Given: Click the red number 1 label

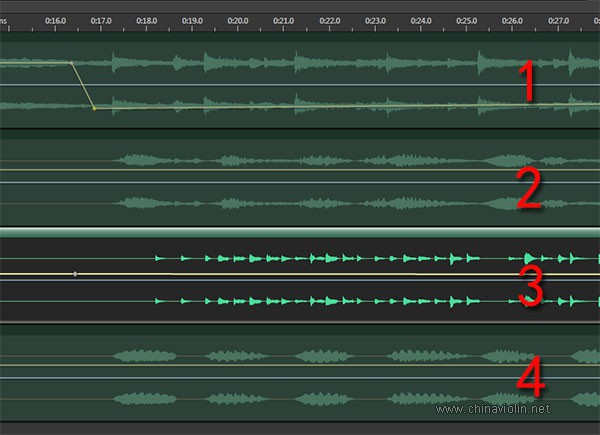Looking at the screenshot, I should (529, 84).
